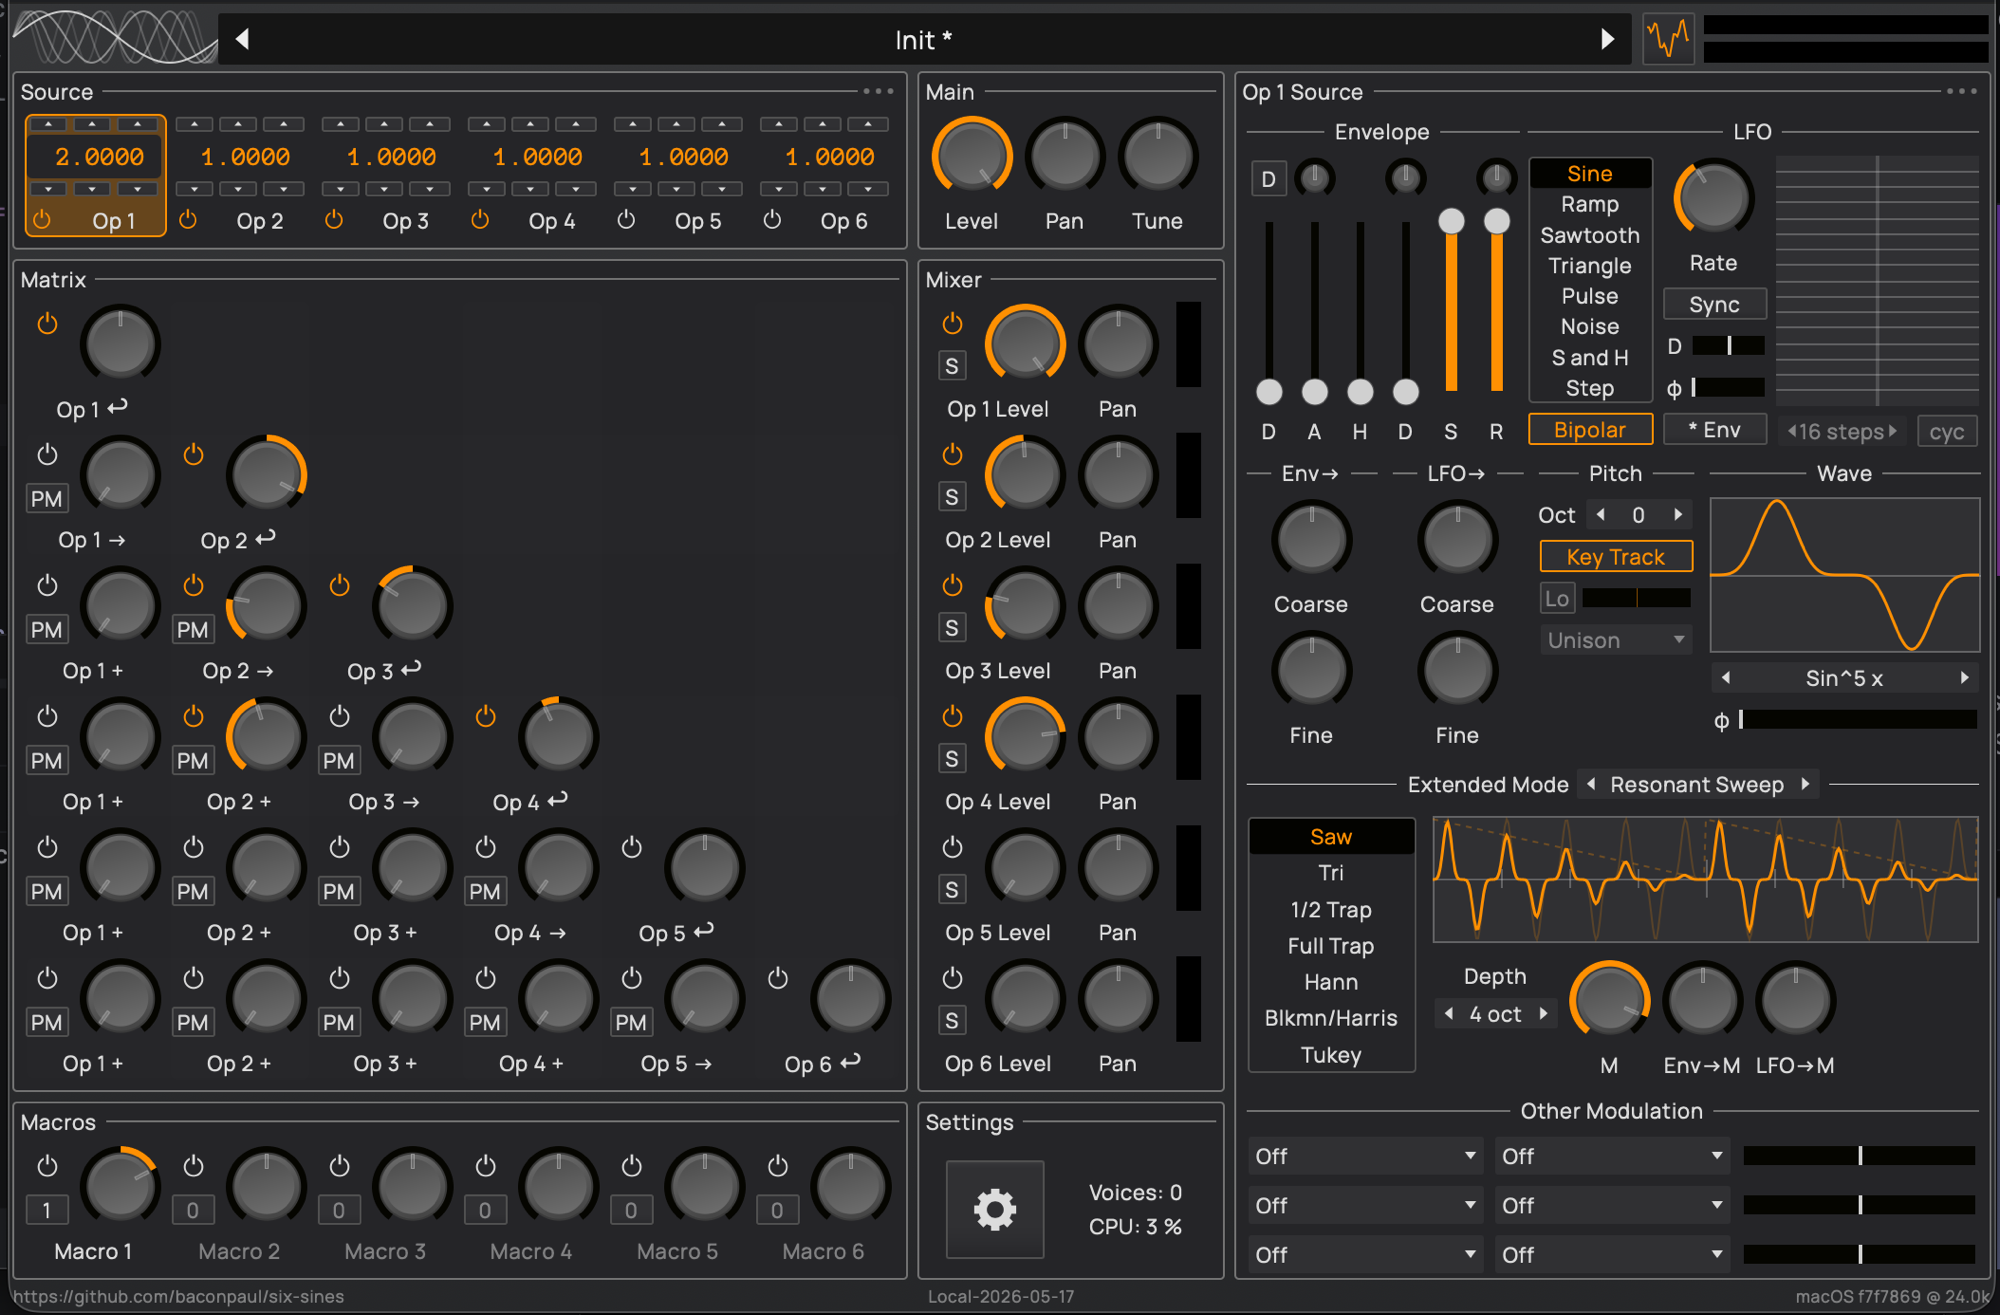Click the LFO Rate knob

coord(1713,199)
